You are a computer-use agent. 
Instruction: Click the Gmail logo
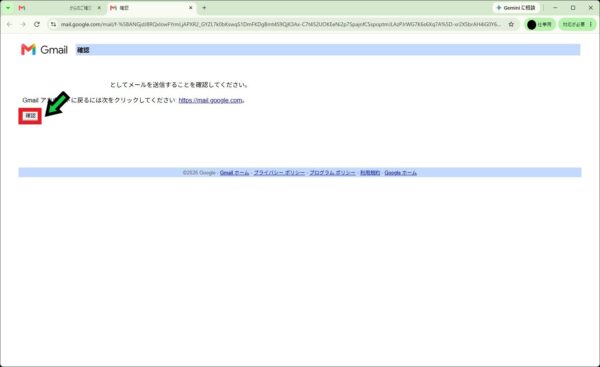[x=44, y=50]
